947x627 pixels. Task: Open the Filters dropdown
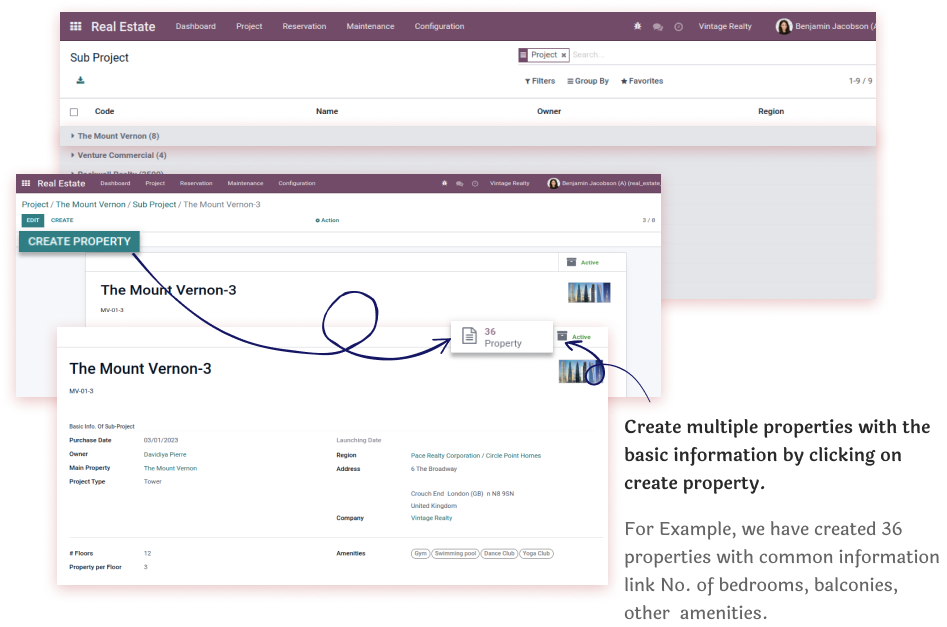pos(540,81)
